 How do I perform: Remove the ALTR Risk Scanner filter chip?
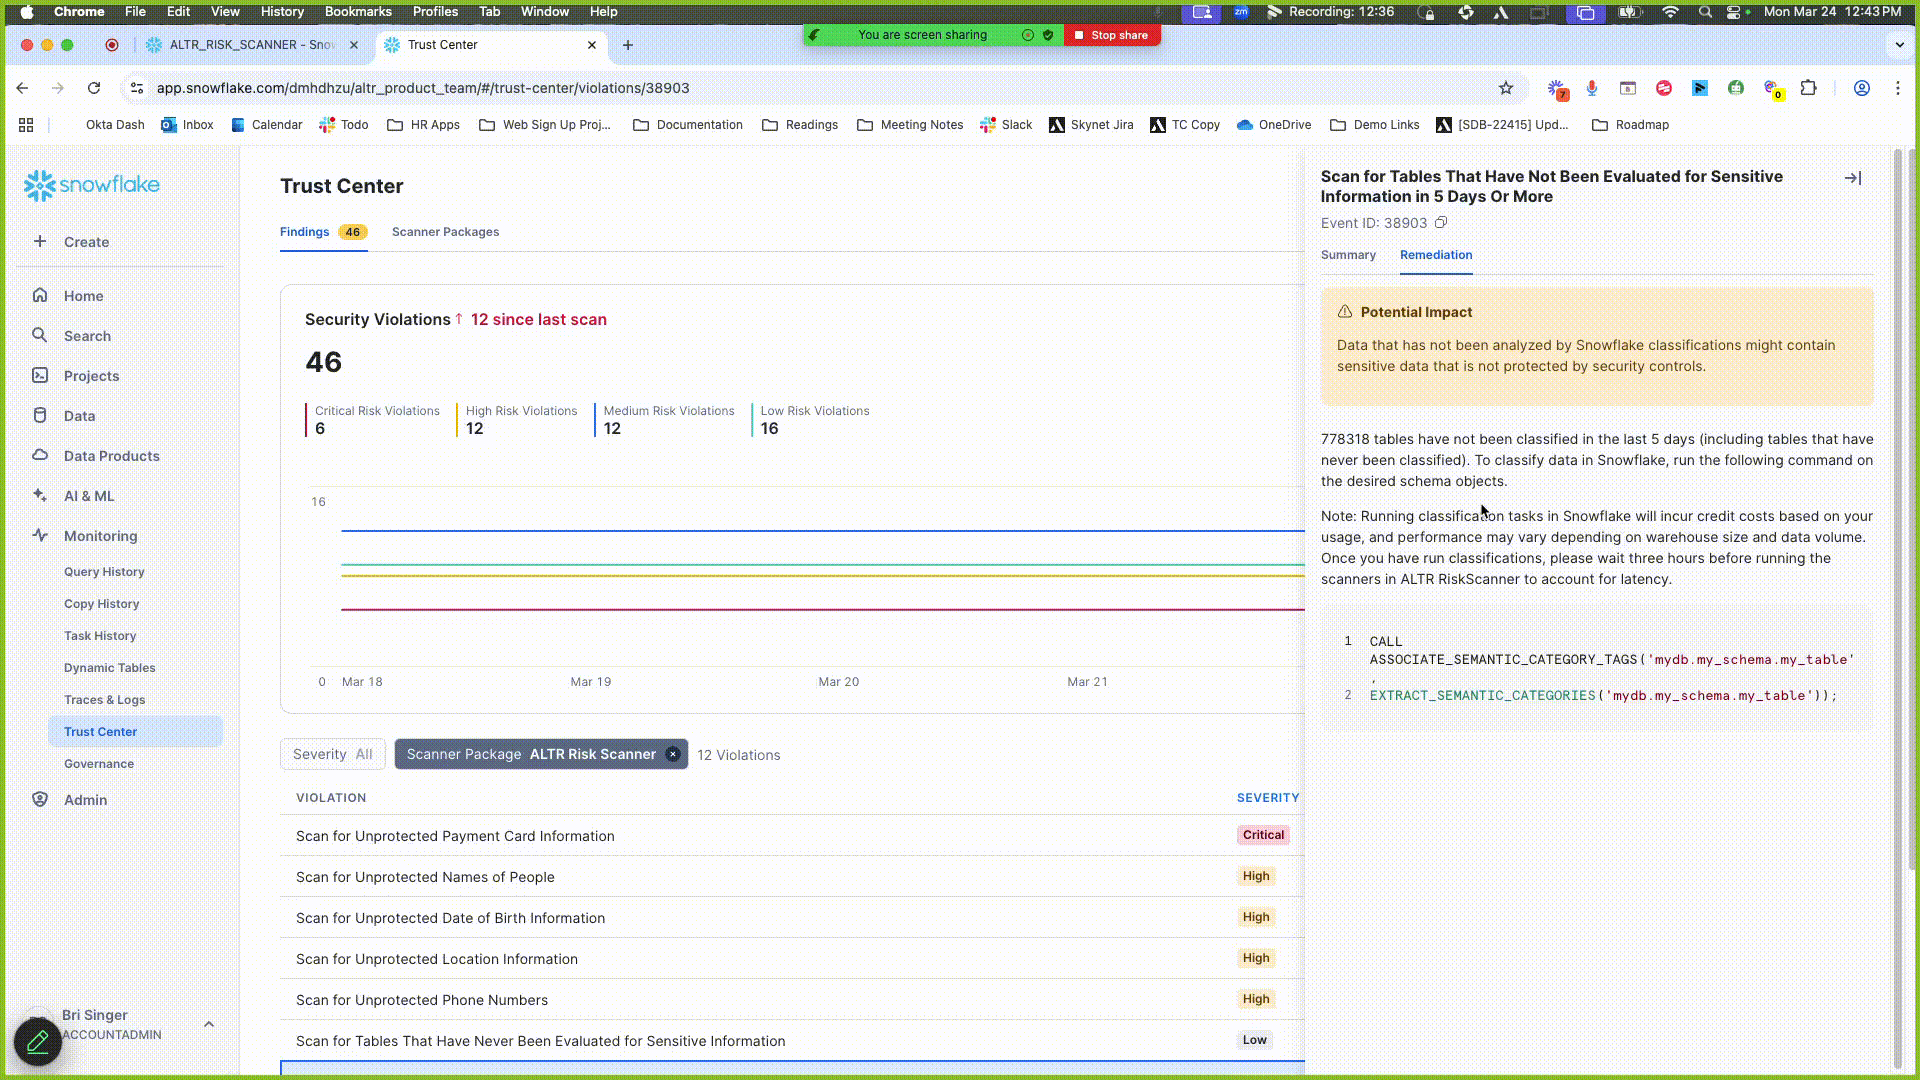[673, 754]
